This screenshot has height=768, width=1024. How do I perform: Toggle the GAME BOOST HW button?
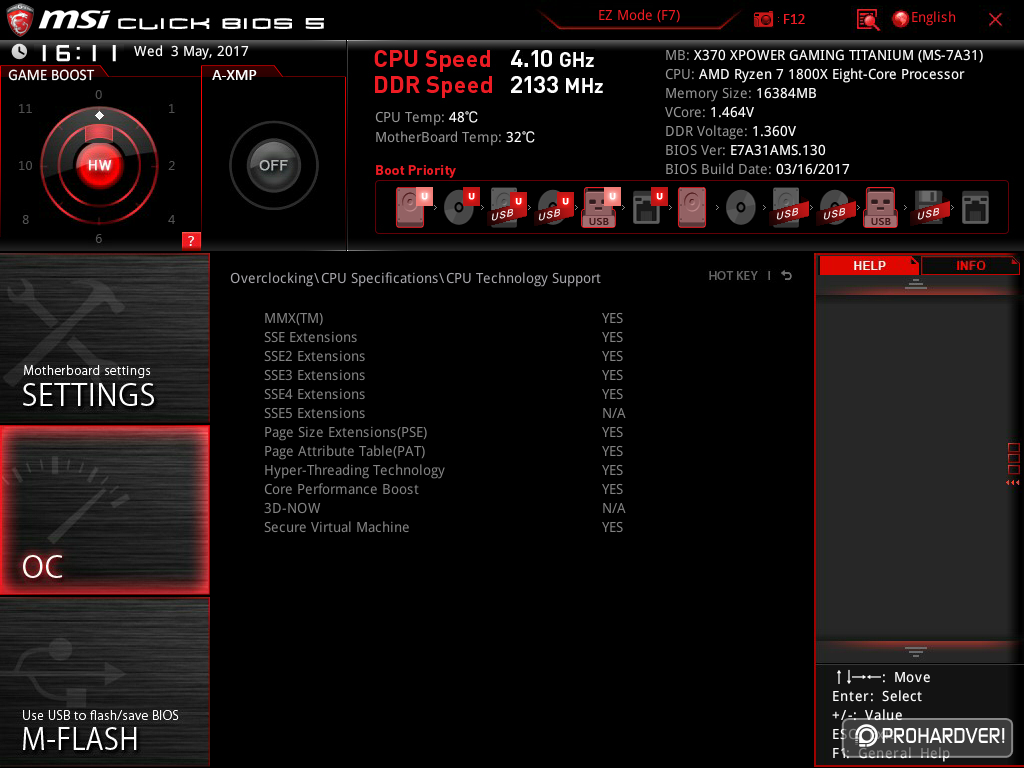pos(99,165)
